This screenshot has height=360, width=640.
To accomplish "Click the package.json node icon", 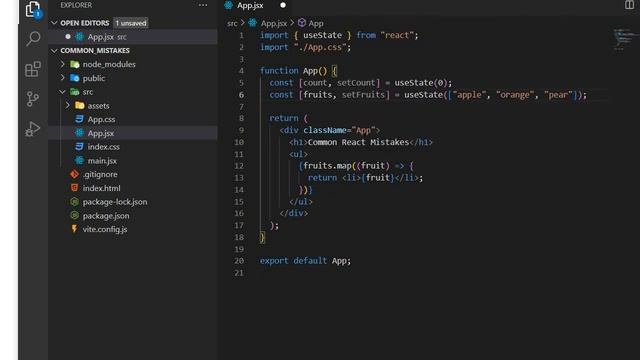I will [74, 216].
